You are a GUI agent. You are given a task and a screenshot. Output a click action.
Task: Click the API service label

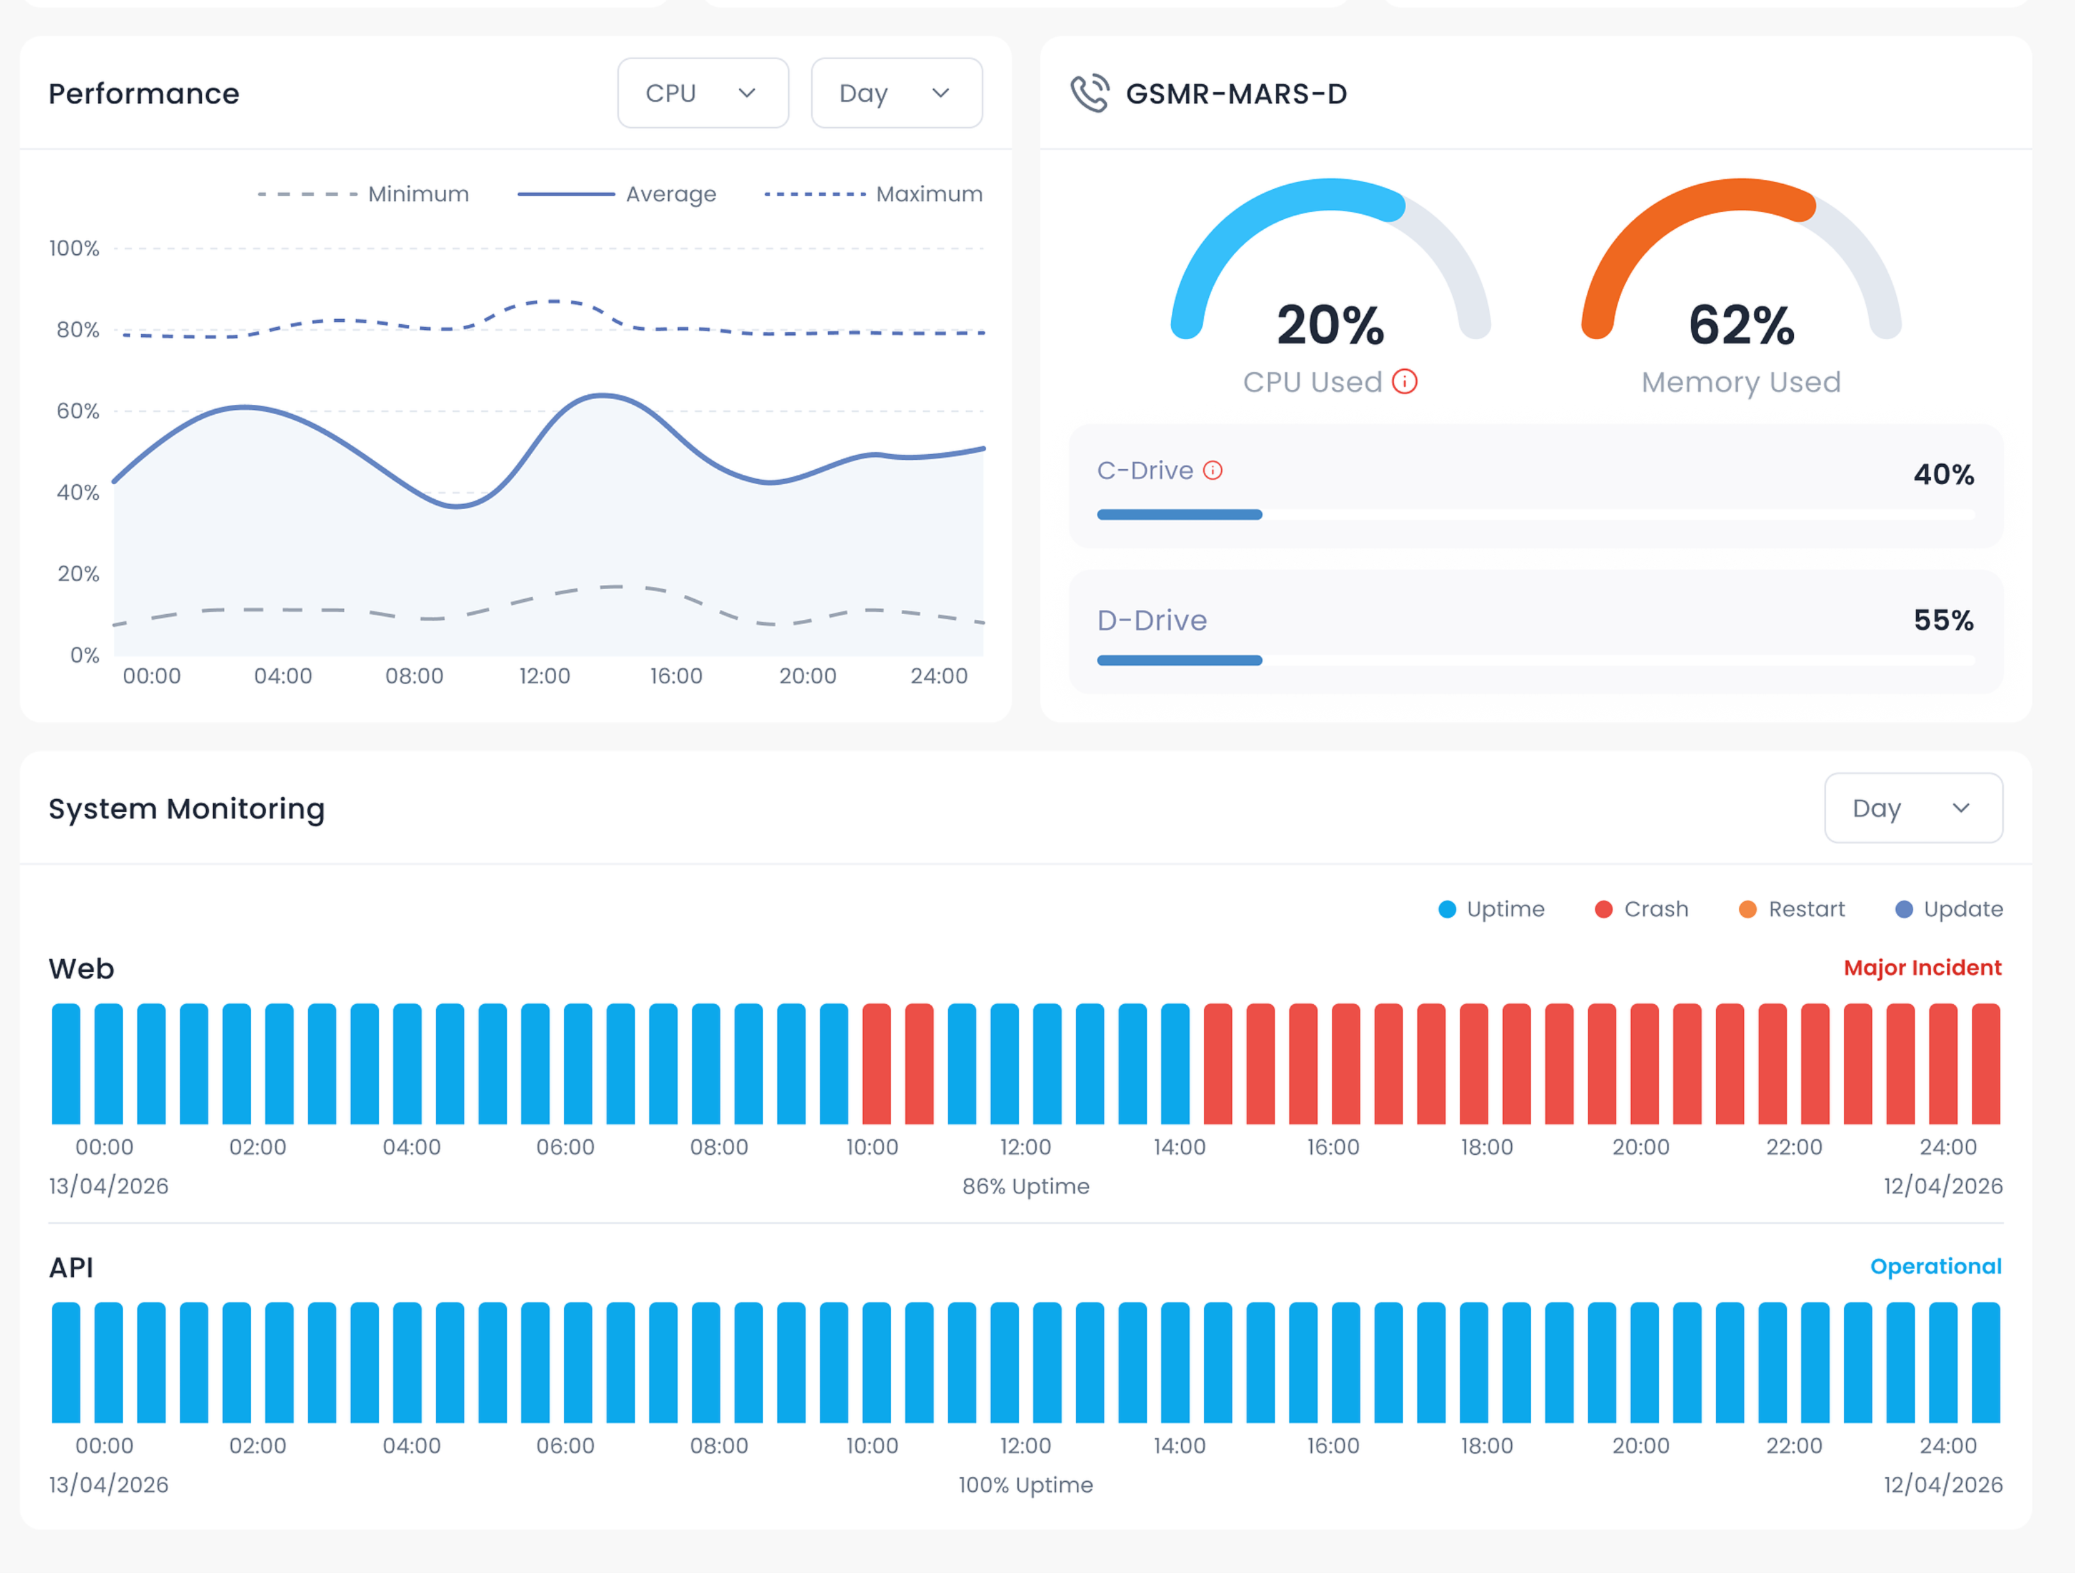click(71, 1267)
